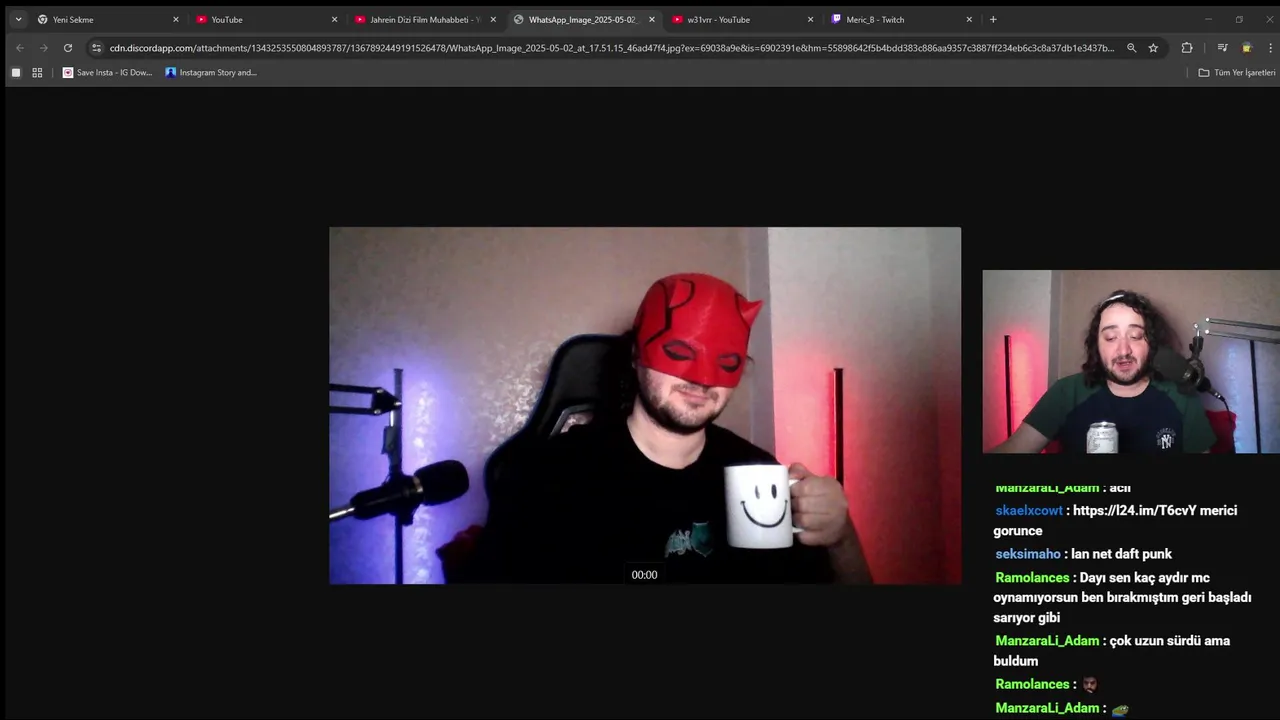This screenshot has width=1280, height=720.
Task: Click the 00:00 timestamp overlay
Action: click(645, 575)
